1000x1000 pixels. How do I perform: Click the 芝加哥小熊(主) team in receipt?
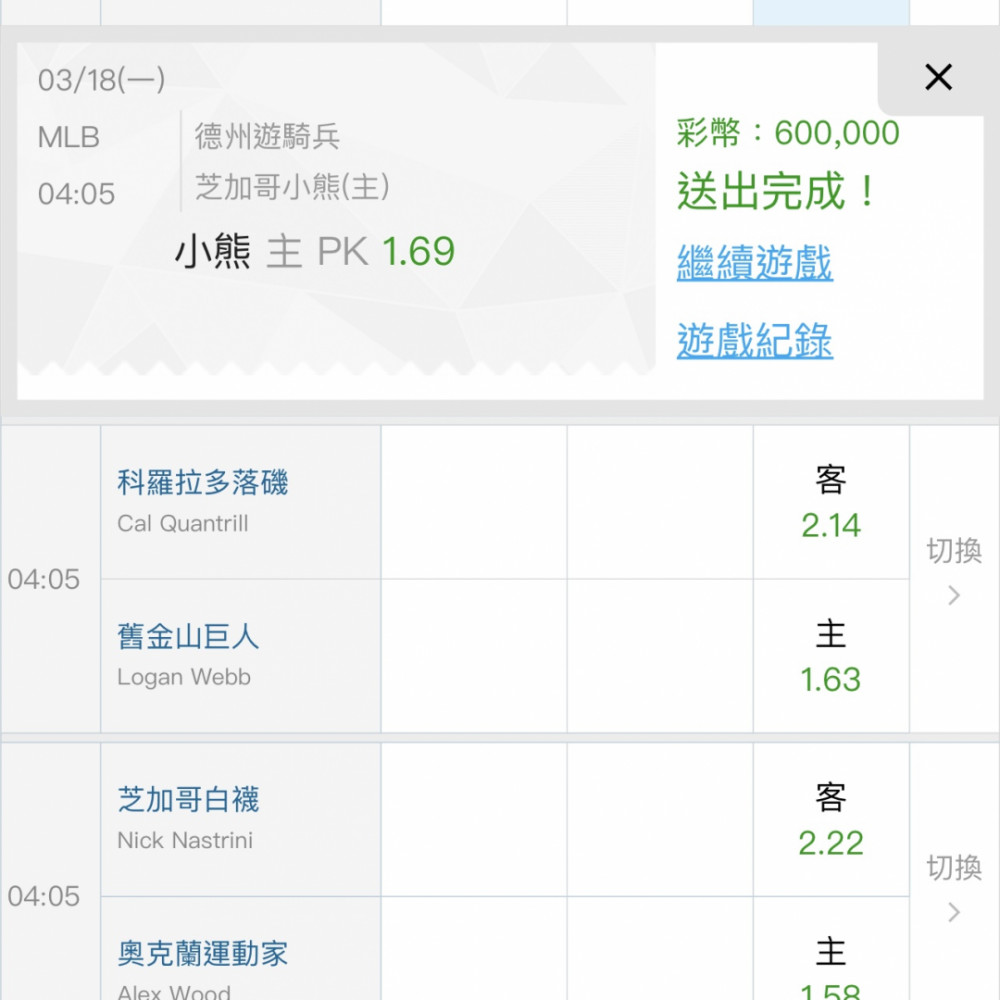coord(292,187)
